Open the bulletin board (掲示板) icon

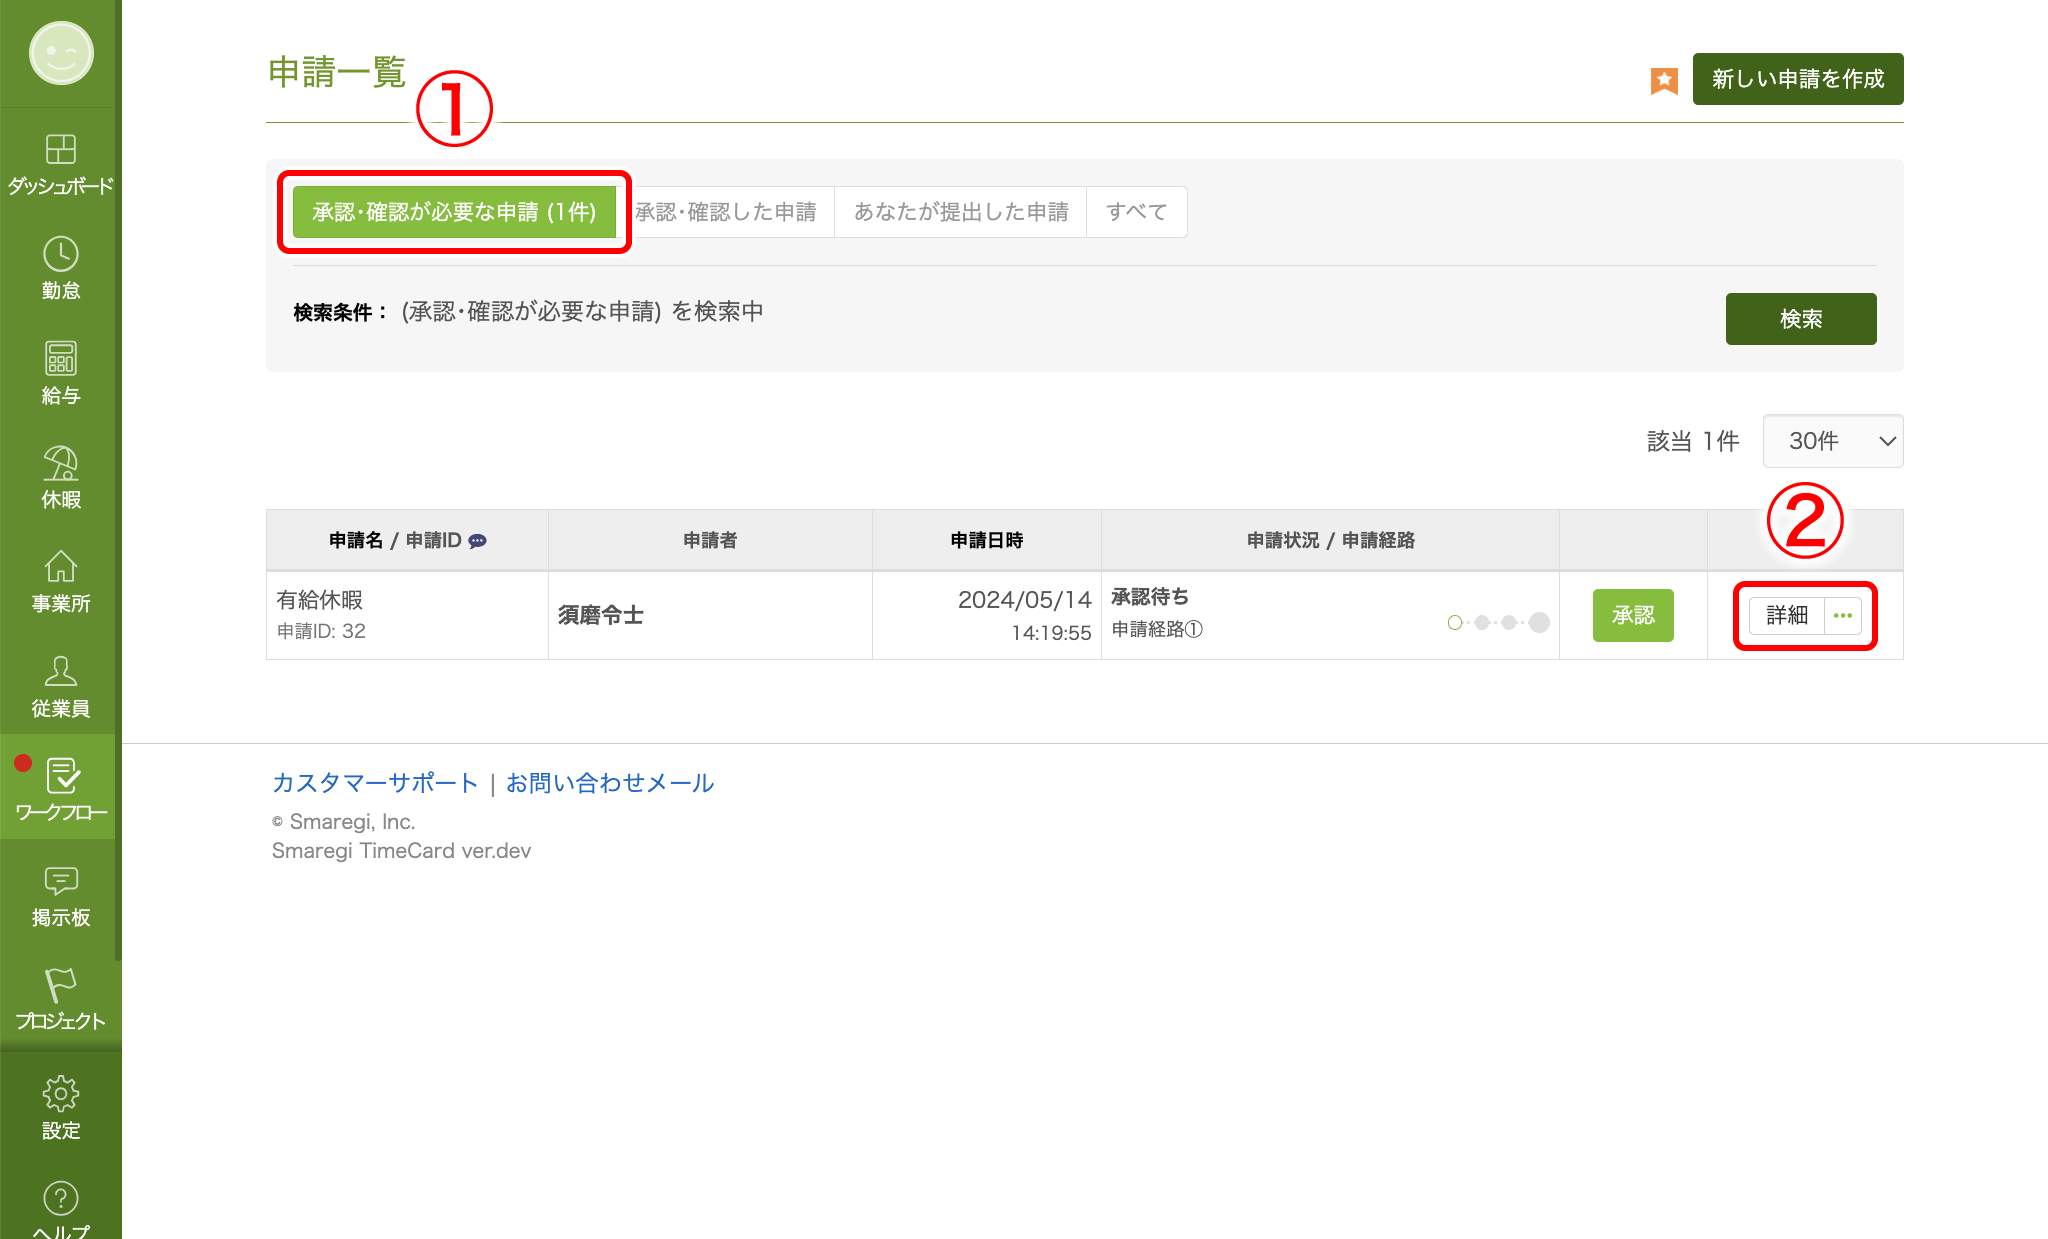point(61,881)
